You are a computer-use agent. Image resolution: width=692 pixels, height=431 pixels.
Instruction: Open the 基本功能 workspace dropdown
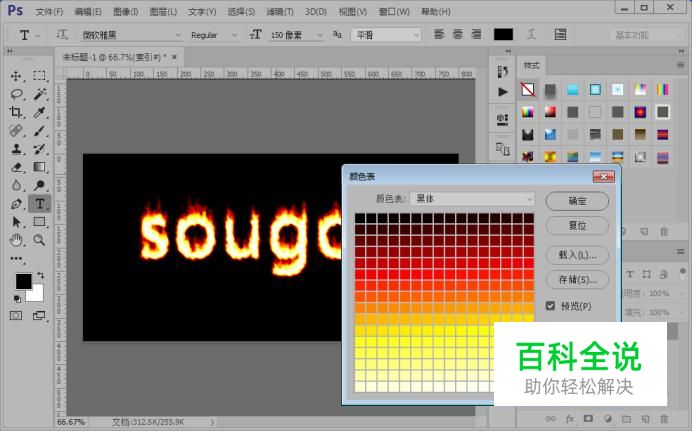pos(647,35)
